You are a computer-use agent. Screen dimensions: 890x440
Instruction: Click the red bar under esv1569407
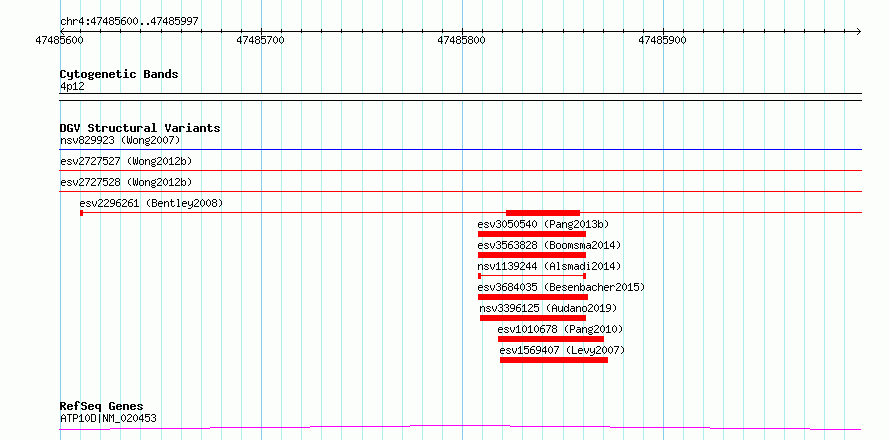tap(554, 360)
